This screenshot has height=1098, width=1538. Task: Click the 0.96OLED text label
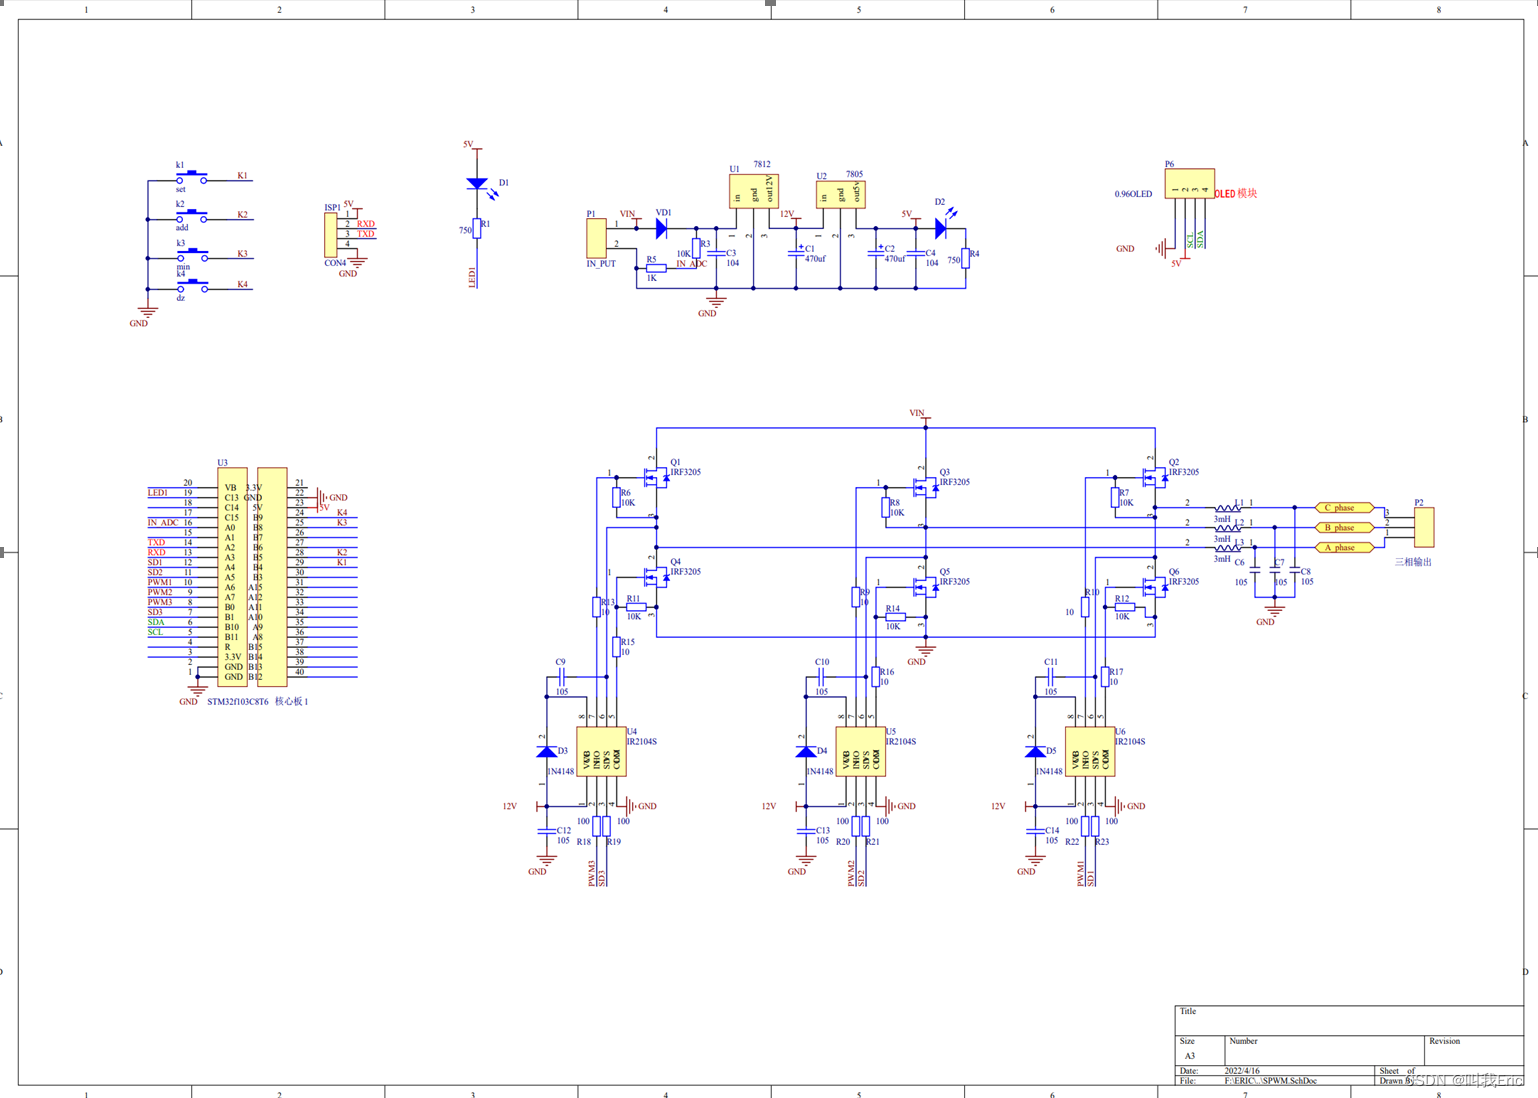[1133, 194]
